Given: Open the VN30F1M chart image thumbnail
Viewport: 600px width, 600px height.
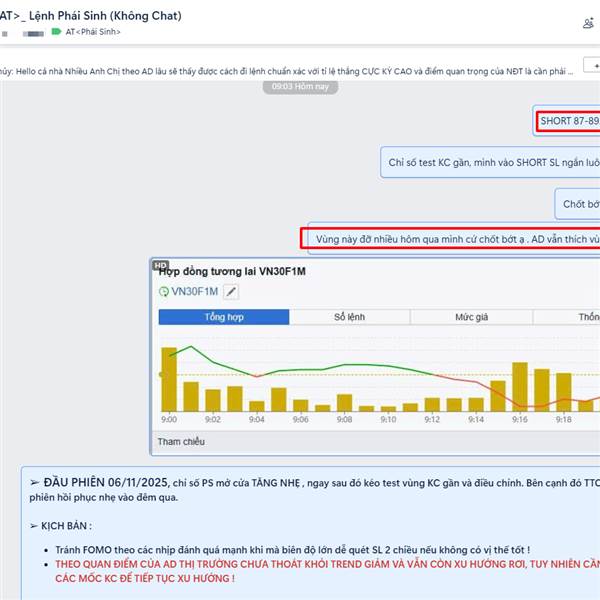Looking at the screenshot, I should click(x=375, y=357).
